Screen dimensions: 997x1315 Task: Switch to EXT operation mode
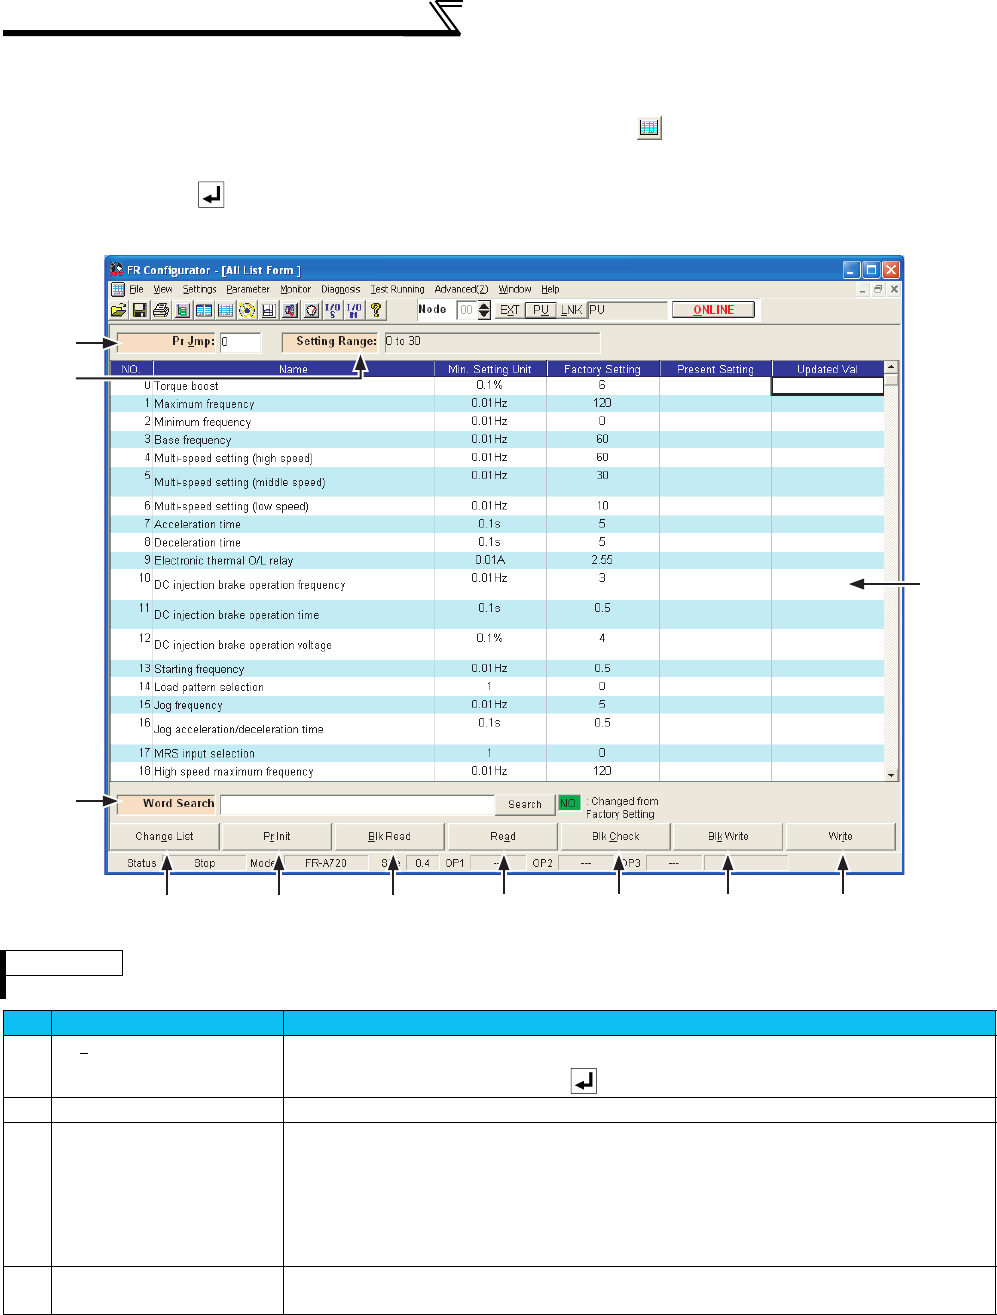tap(509, 310)
